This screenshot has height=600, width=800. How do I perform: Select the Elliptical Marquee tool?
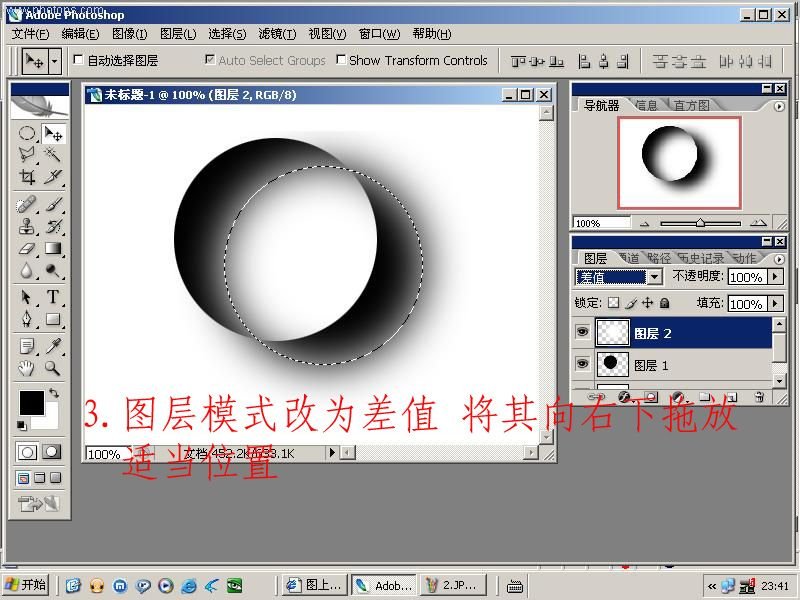point(27,133)
